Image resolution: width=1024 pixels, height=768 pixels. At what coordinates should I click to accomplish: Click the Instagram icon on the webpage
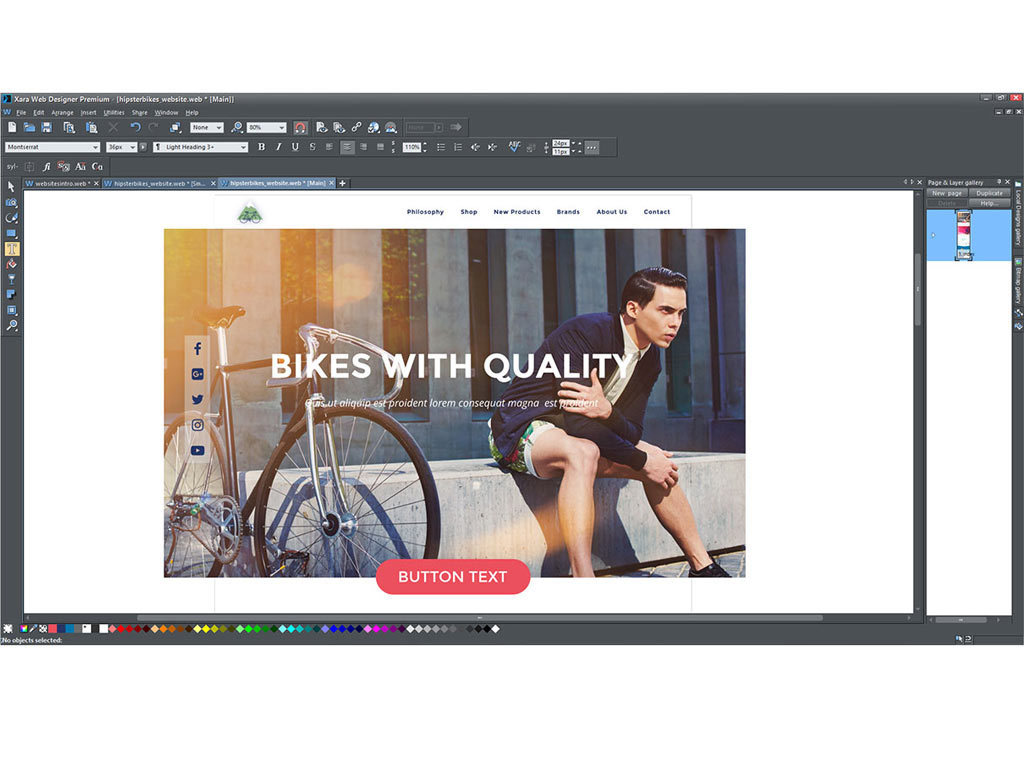click(197, 425)
